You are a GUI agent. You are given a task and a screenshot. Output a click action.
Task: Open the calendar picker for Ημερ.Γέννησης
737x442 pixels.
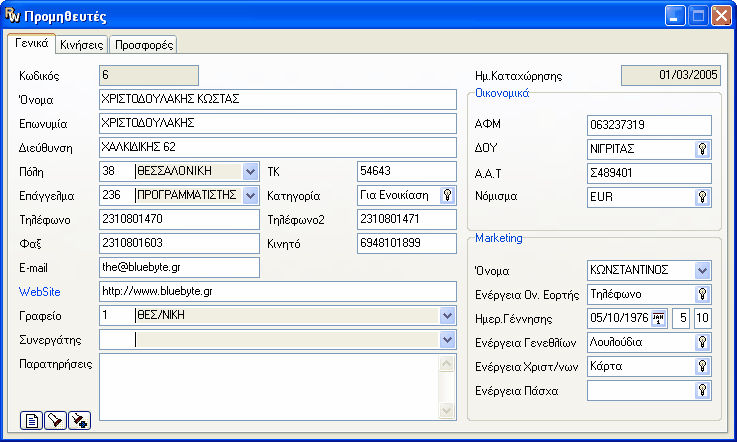click(x=659, y=318)
